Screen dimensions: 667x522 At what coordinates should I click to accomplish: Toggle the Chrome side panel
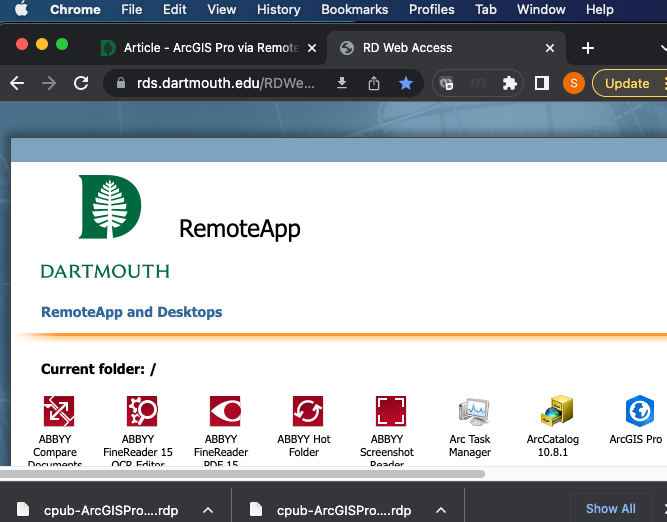click(x=542, y=83)
